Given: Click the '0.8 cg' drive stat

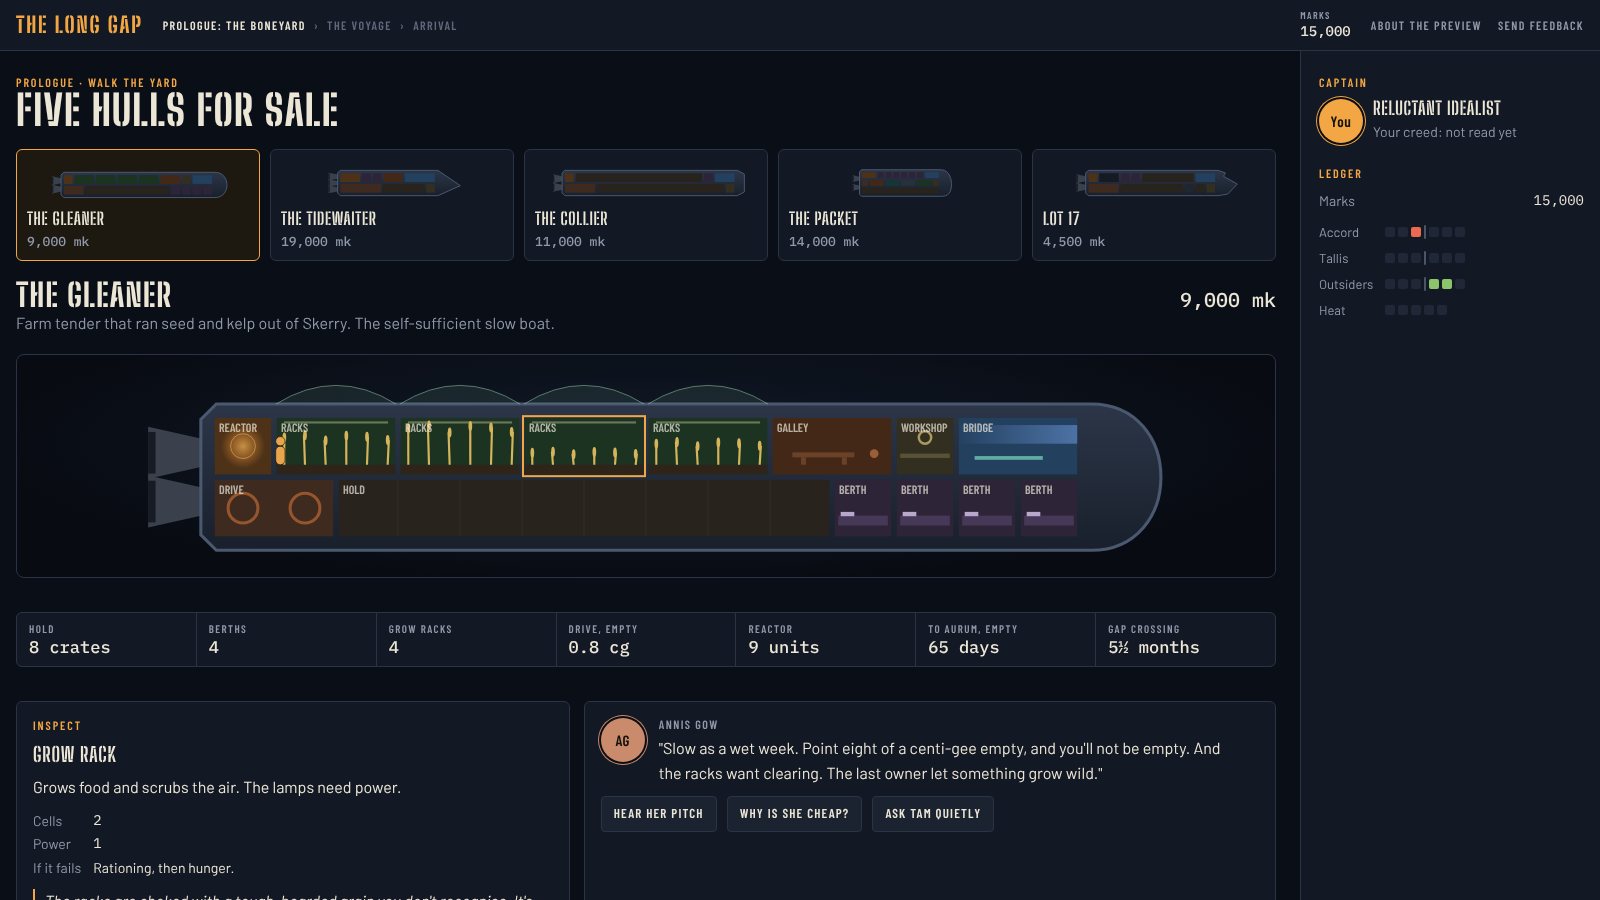Looking at the screenshot, I should pos(646,639).
